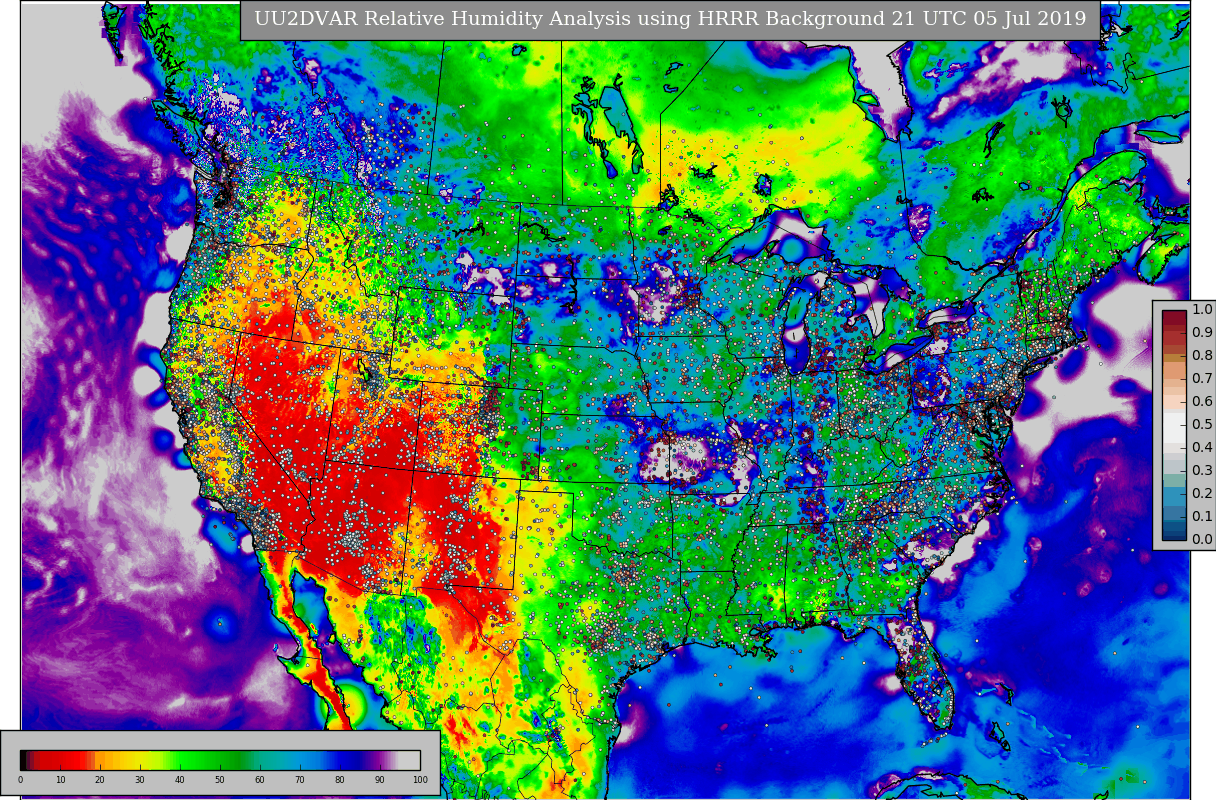Pick the dark red top of the vertical colorbar
1216x800 pixels.
point(1174,320)
